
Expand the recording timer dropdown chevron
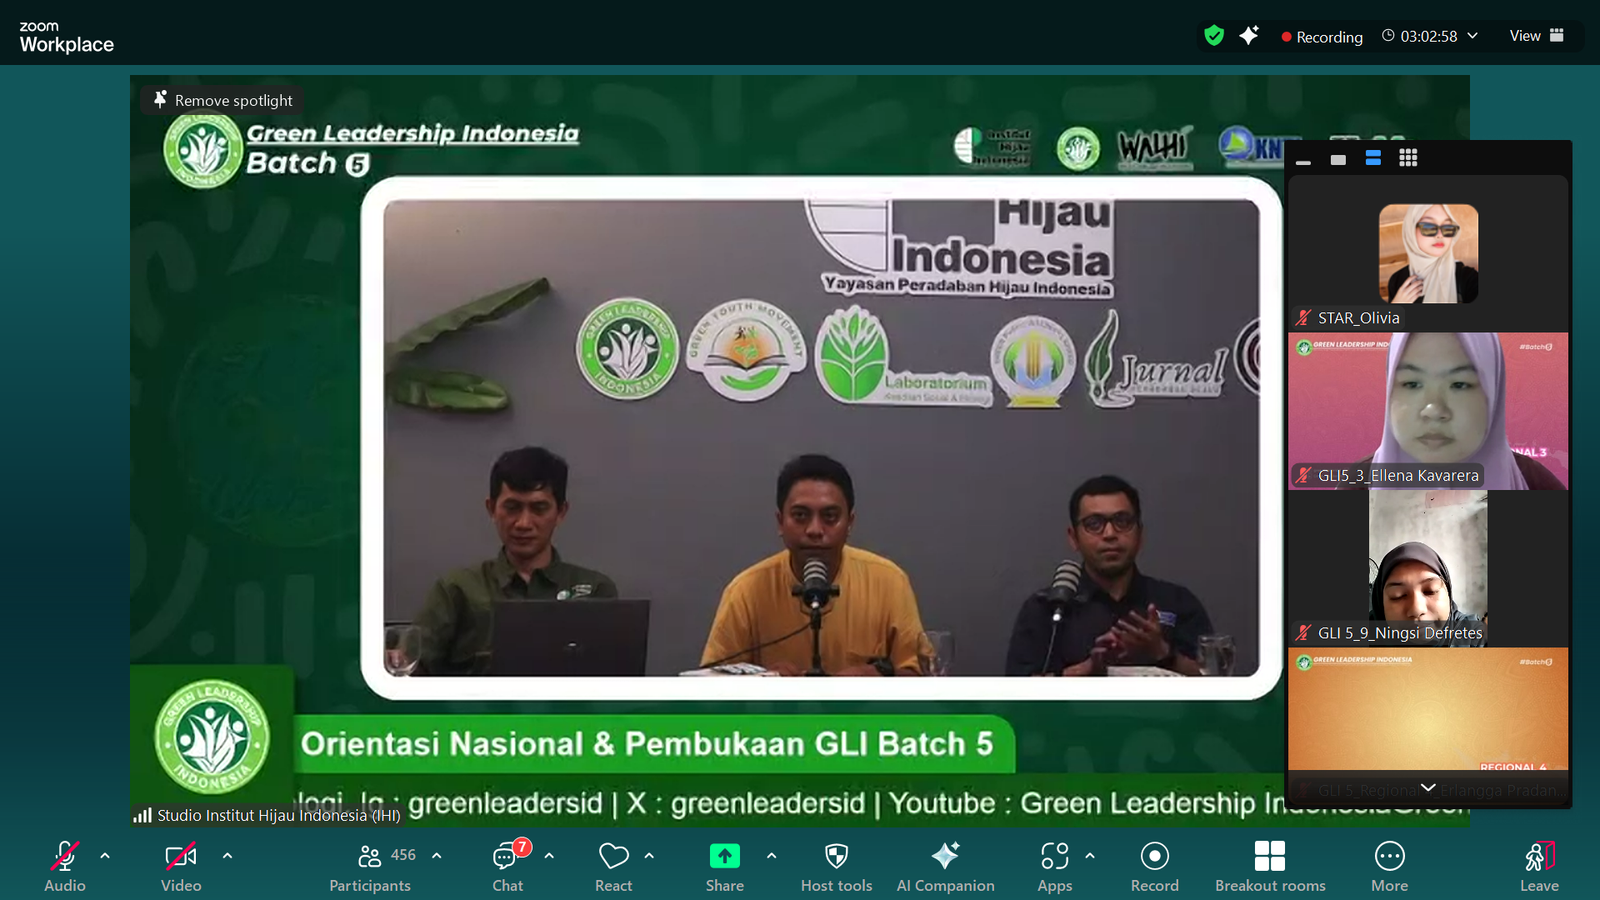click(1473, 36)
